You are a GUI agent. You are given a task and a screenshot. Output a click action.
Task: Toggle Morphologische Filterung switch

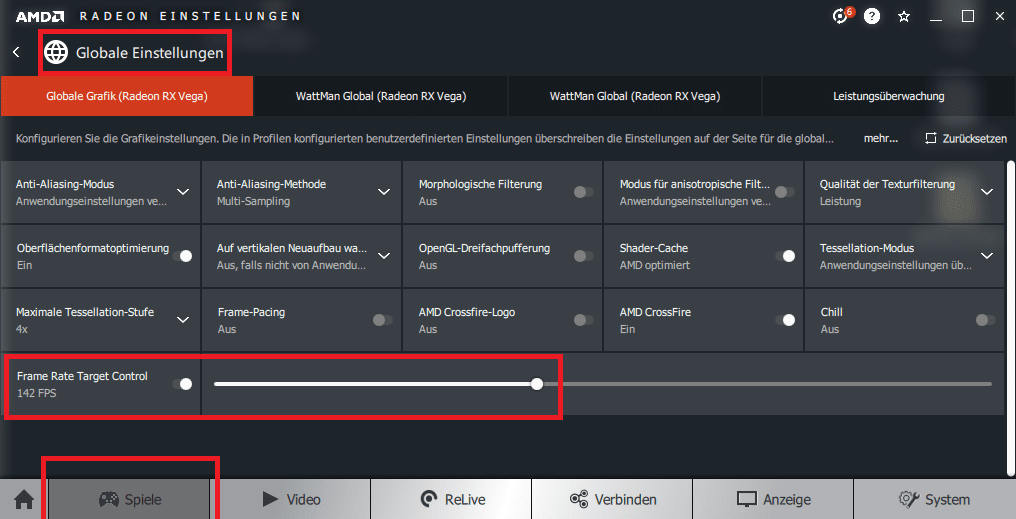[x=583, y=192]
